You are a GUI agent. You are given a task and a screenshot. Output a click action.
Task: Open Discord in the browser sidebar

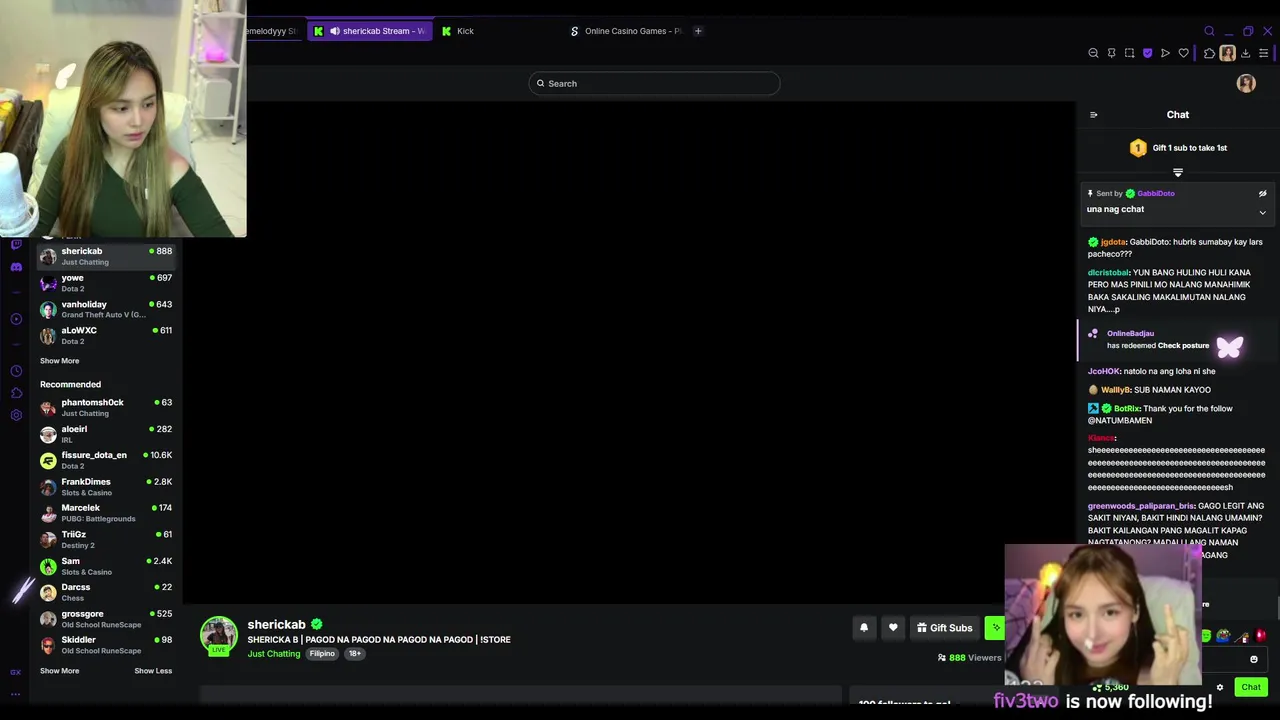(16, 267)
